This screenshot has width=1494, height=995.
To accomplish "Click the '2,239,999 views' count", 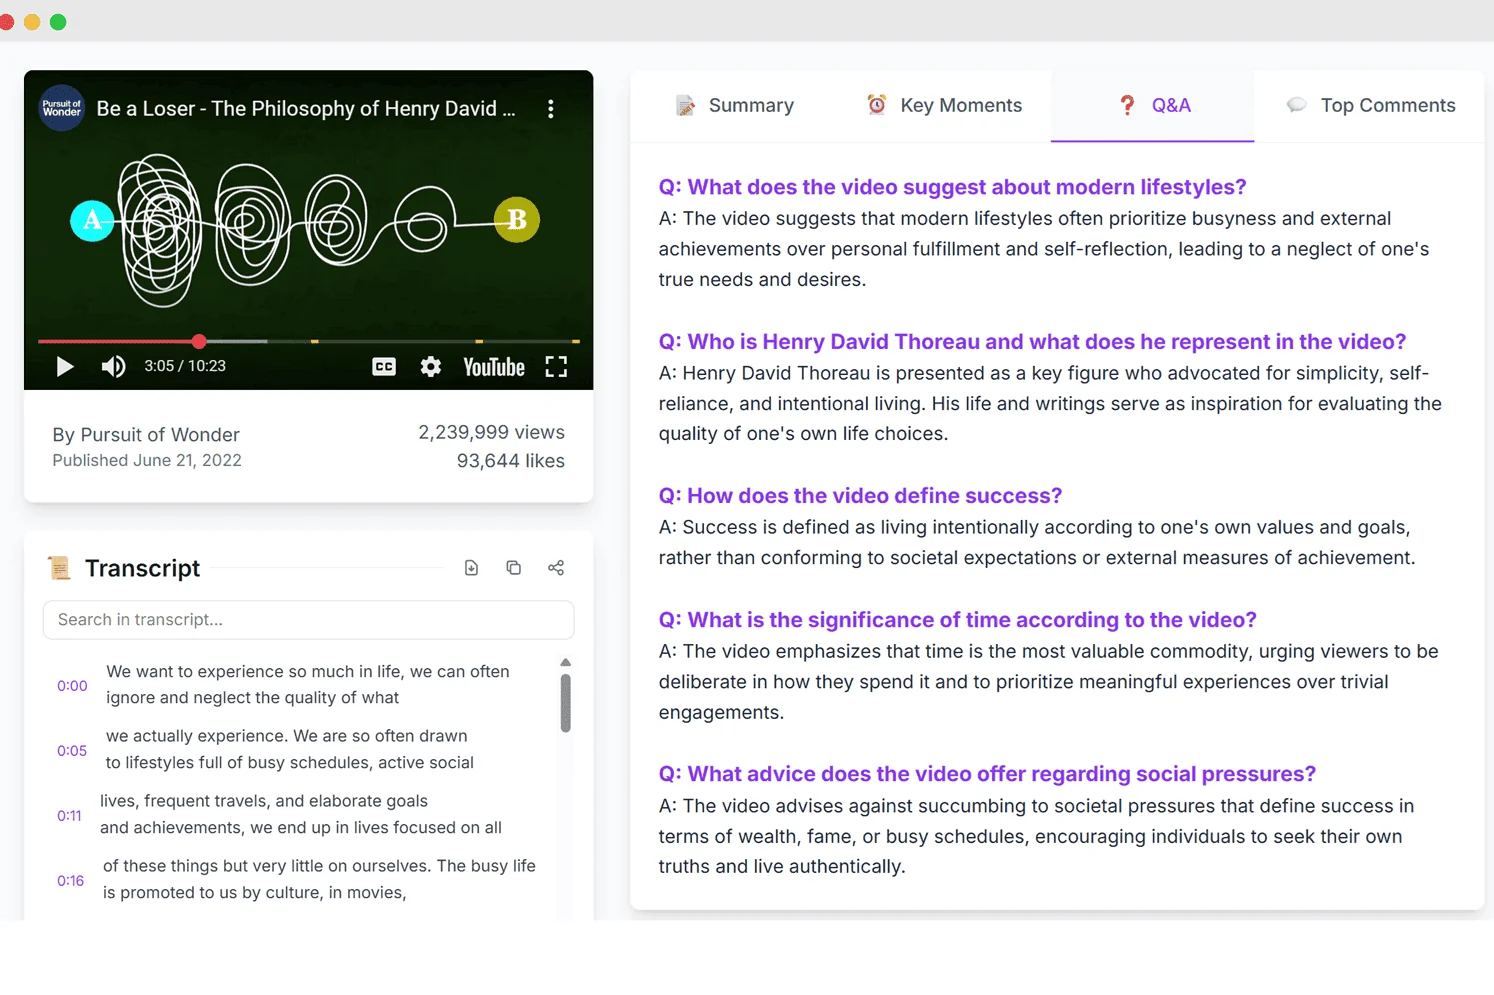I will pyautogui.click(x=491, y=432).
